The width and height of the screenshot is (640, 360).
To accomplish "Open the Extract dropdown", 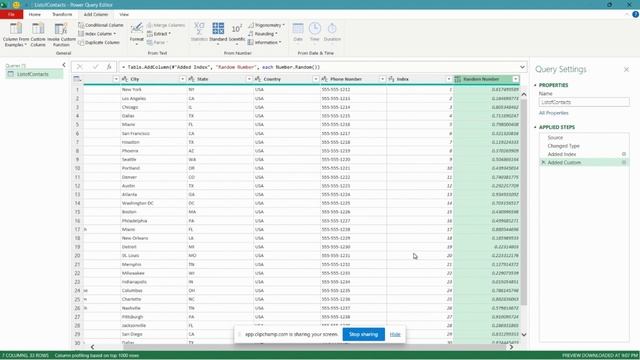I will pyautogui.click(x=159, y=33).
